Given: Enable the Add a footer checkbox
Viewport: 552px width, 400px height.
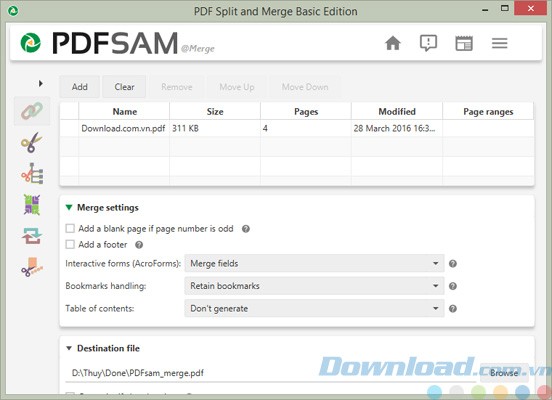Looking at the screenshot, I should pyautogui.click(x=70, y=244).
